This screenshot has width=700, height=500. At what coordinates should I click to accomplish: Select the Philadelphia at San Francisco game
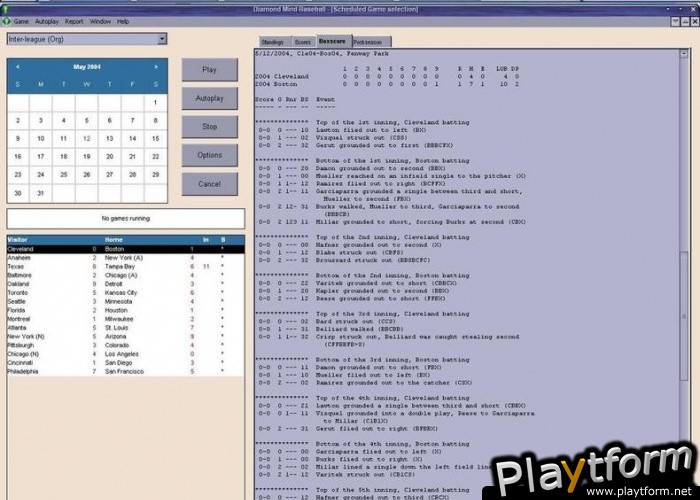click(x=125, y=371)
